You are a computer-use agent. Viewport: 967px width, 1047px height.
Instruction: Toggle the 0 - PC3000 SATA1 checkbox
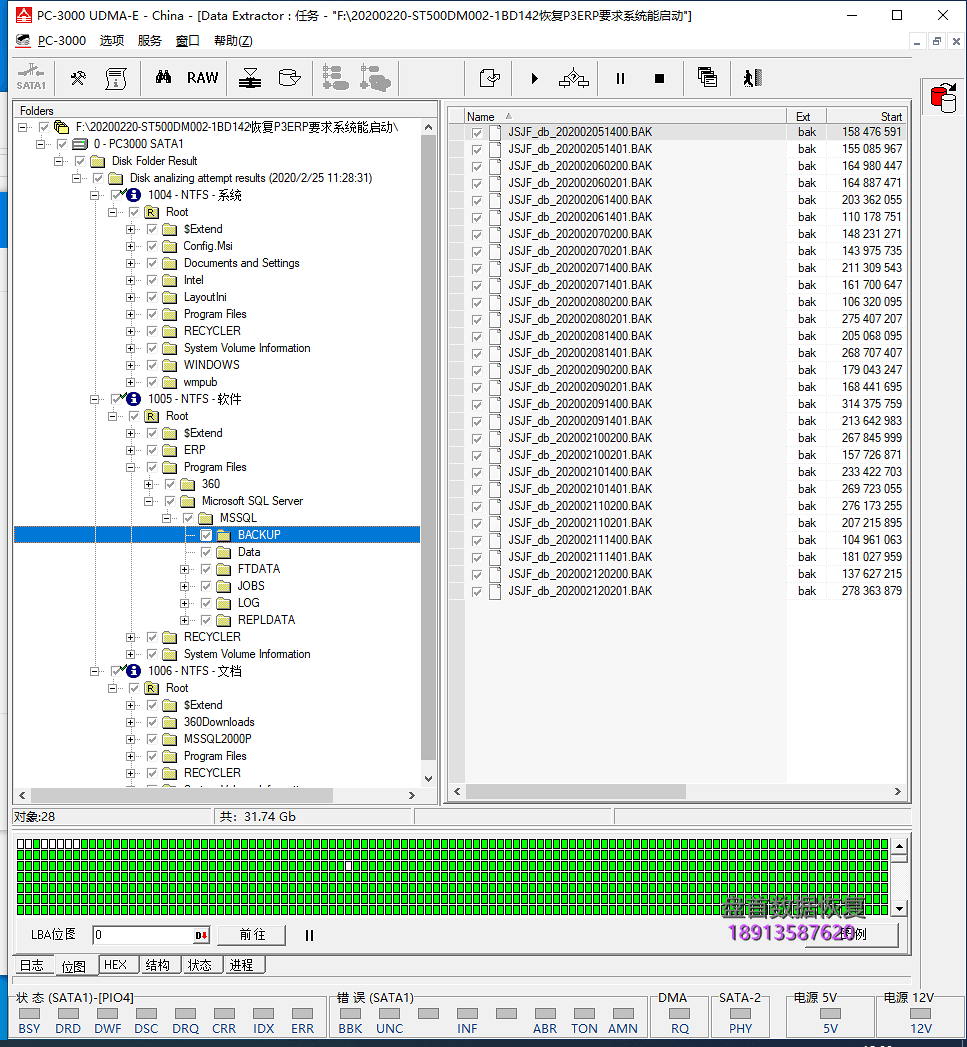(x=61, y=144)
